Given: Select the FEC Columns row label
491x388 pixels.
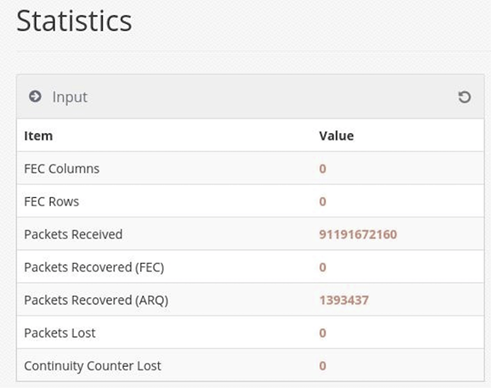Looking at the screenshot, I should click(62, 169).
